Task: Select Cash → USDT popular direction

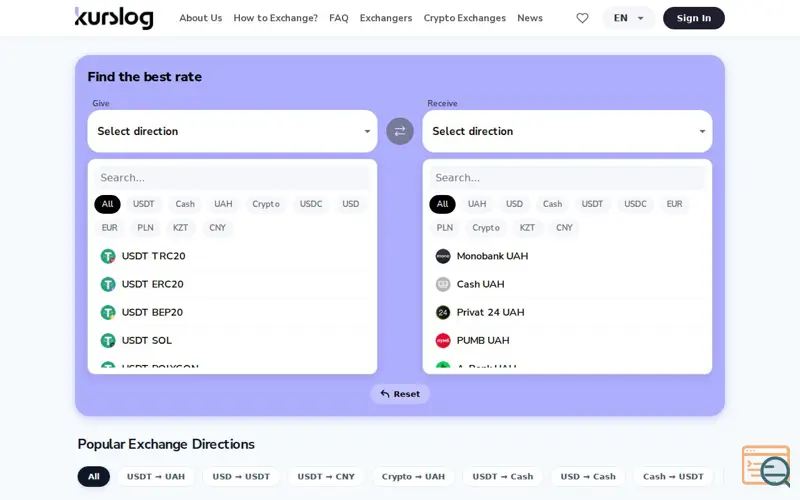Action: tap(673, 477)
